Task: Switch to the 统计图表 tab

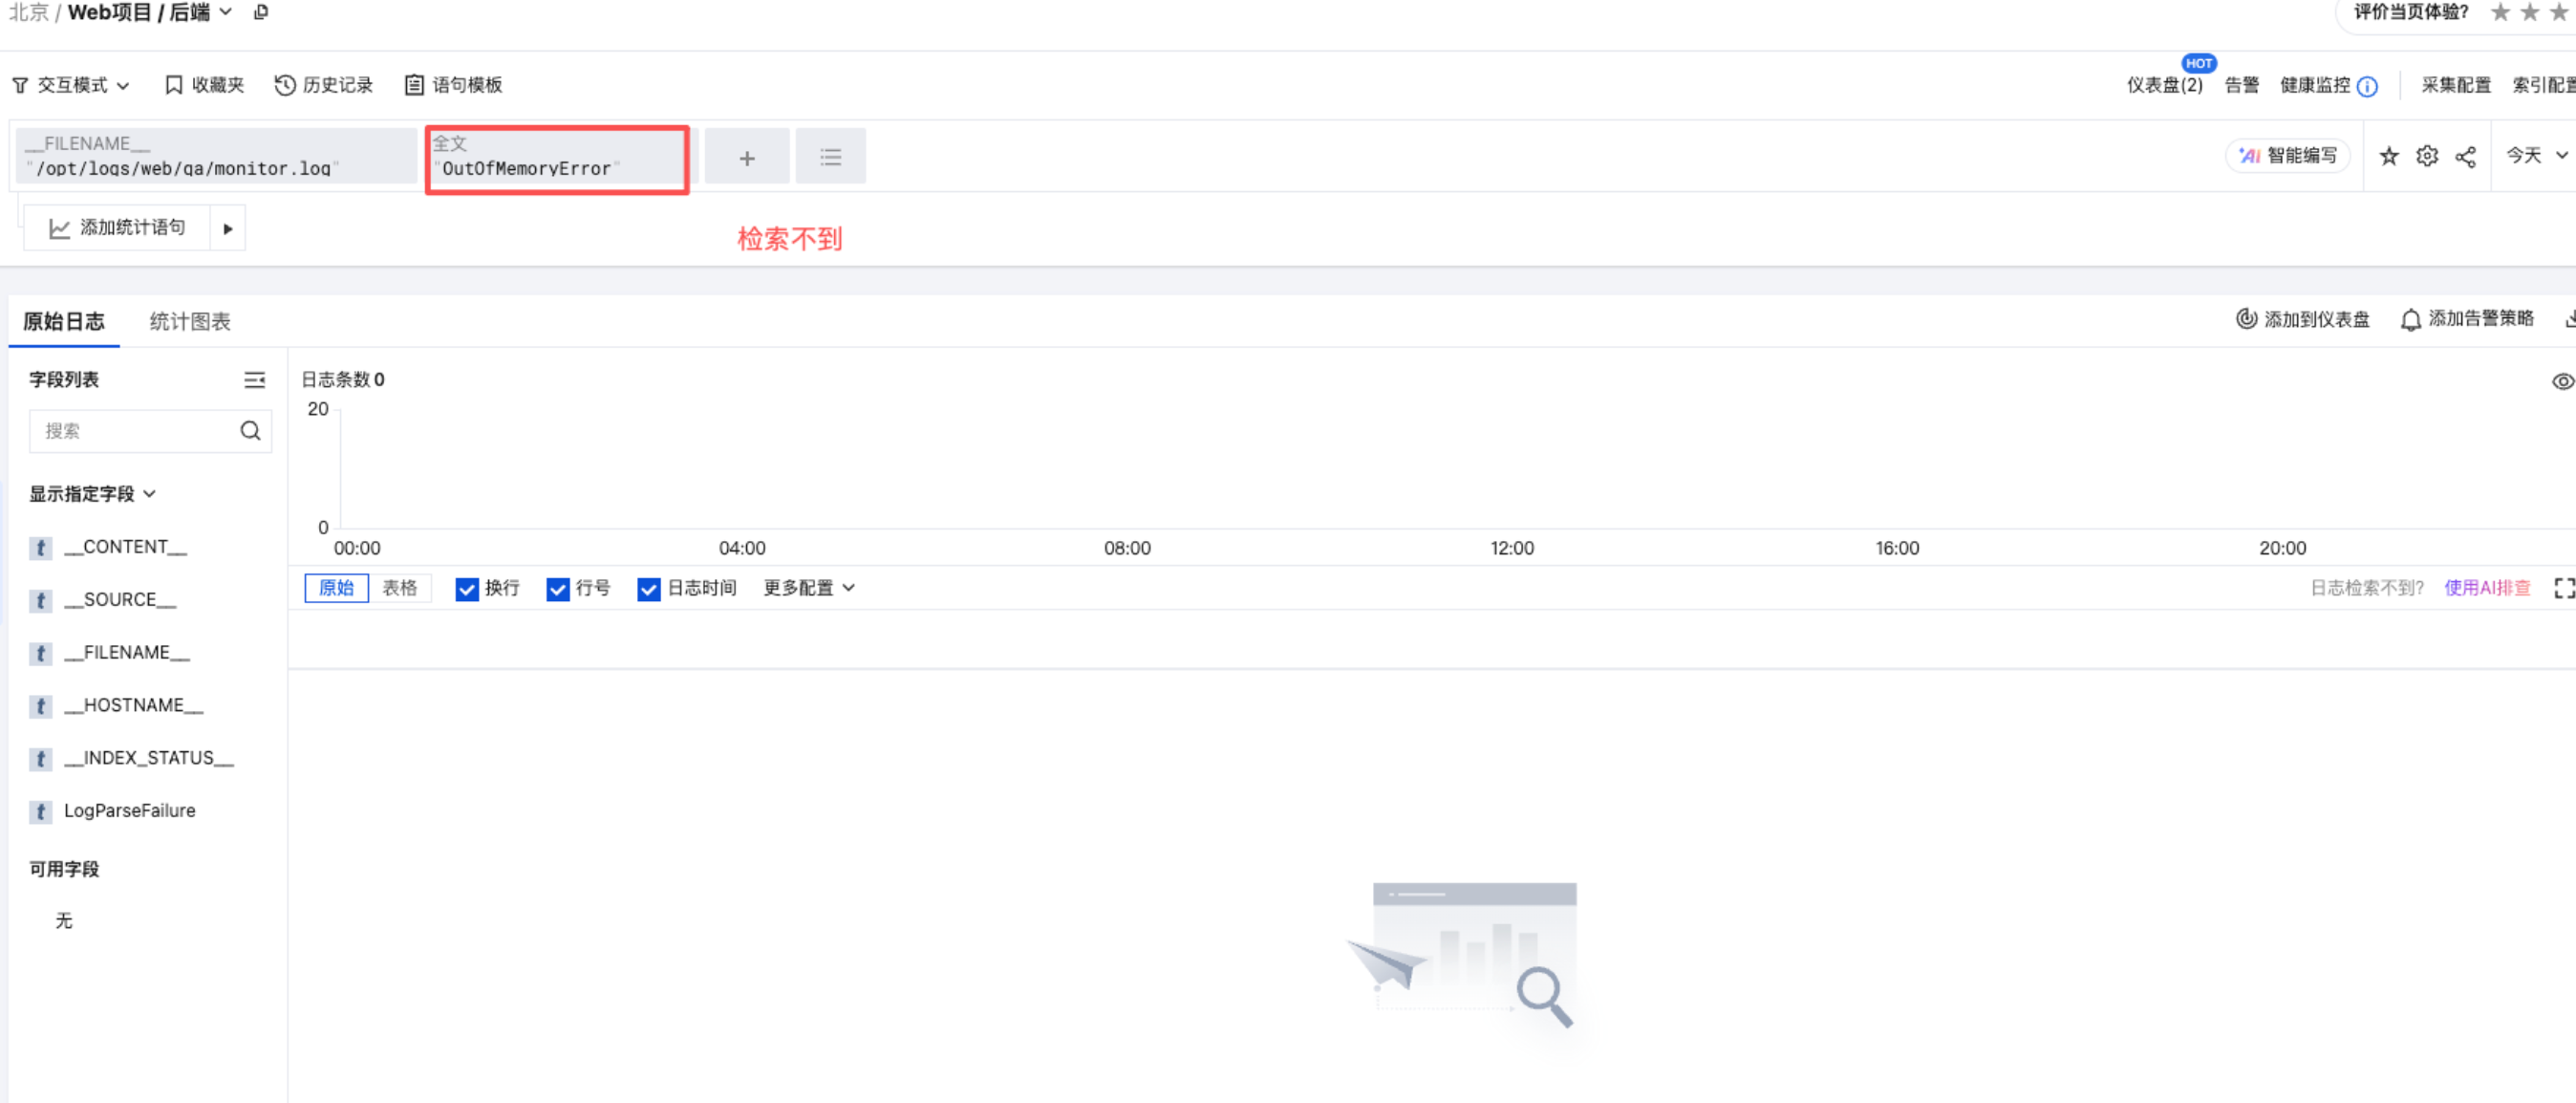Action: (x=190, y=322)
